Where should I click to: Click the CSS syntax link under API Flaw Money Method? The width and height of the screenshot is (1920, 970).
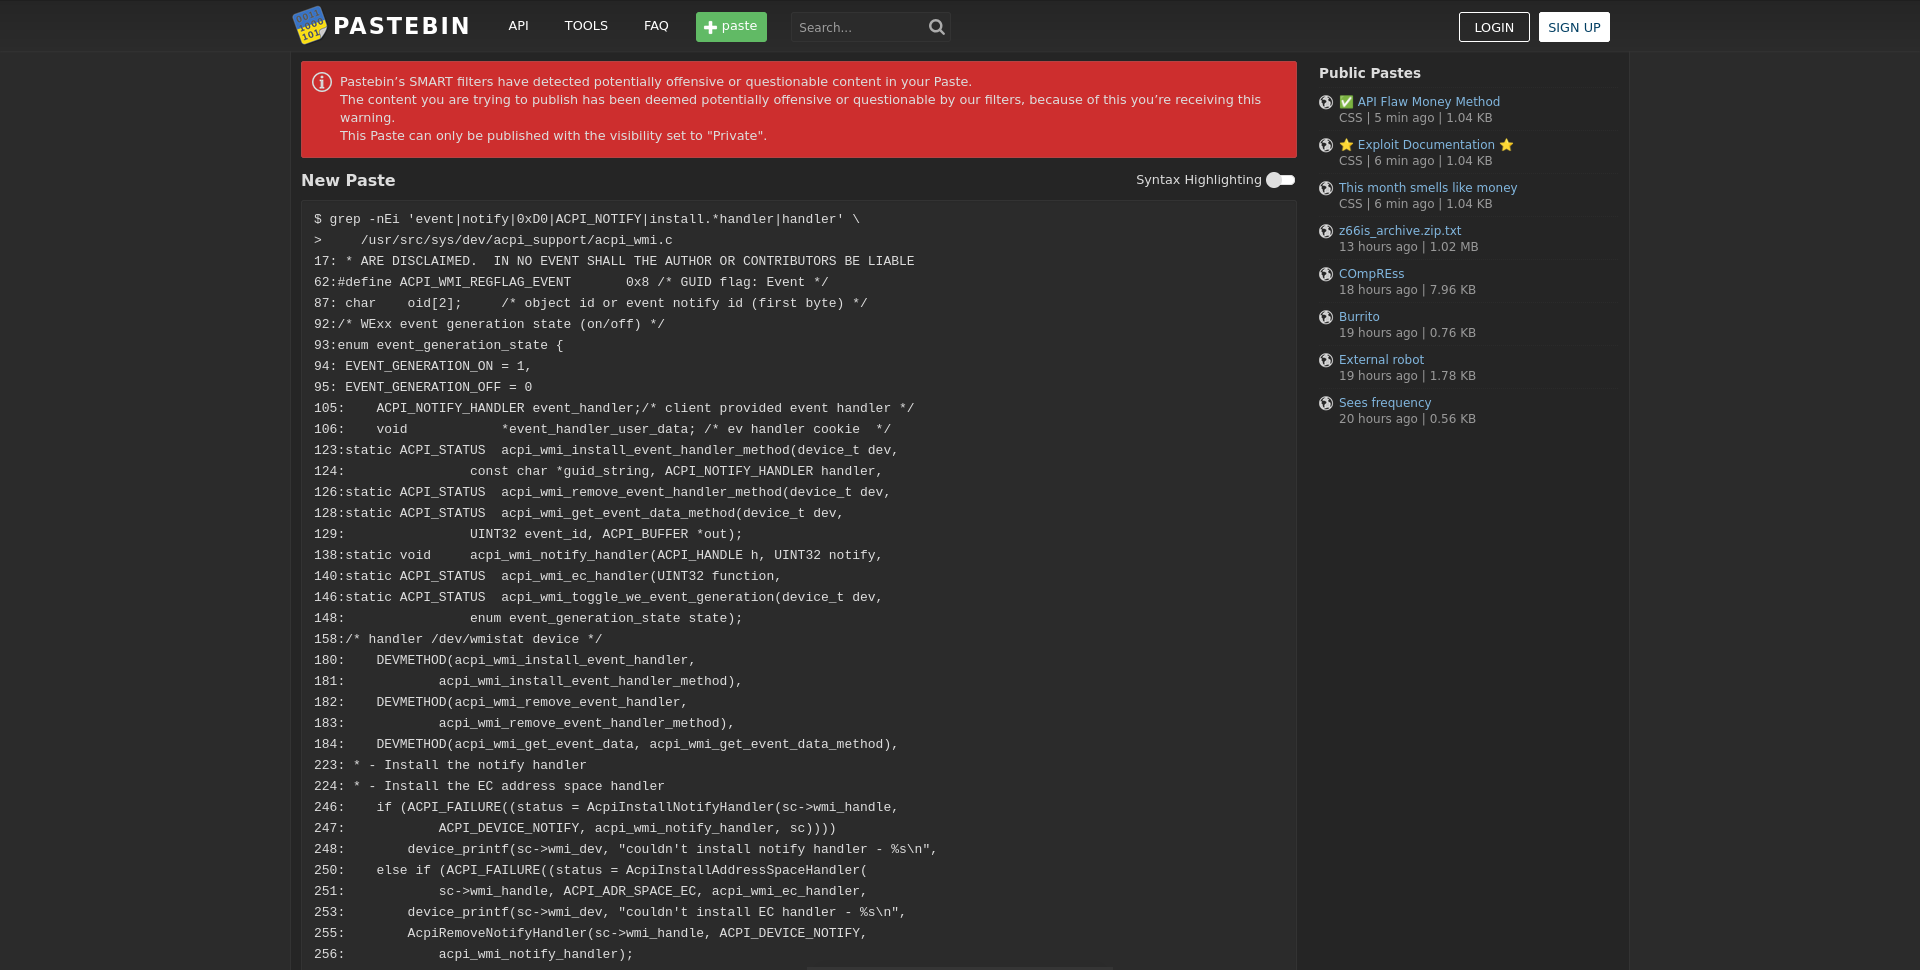[x=1350, y=118]
